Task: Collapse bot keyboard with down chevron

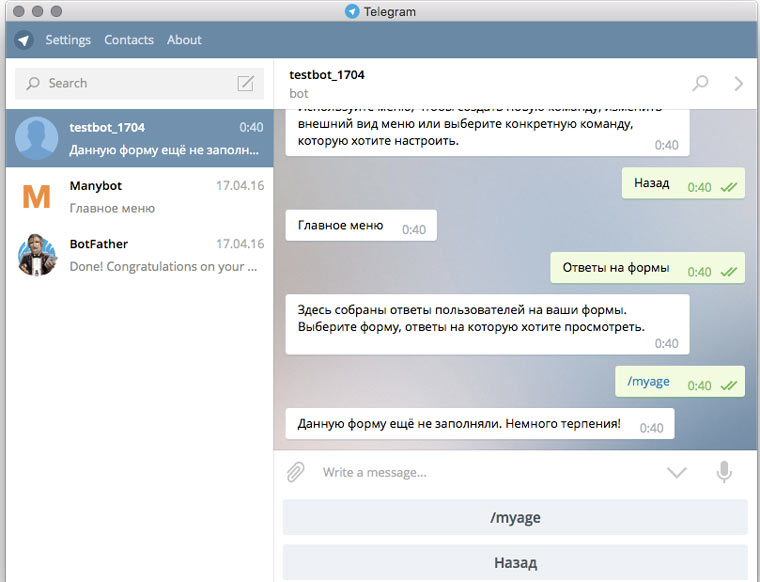Action: 677,472
